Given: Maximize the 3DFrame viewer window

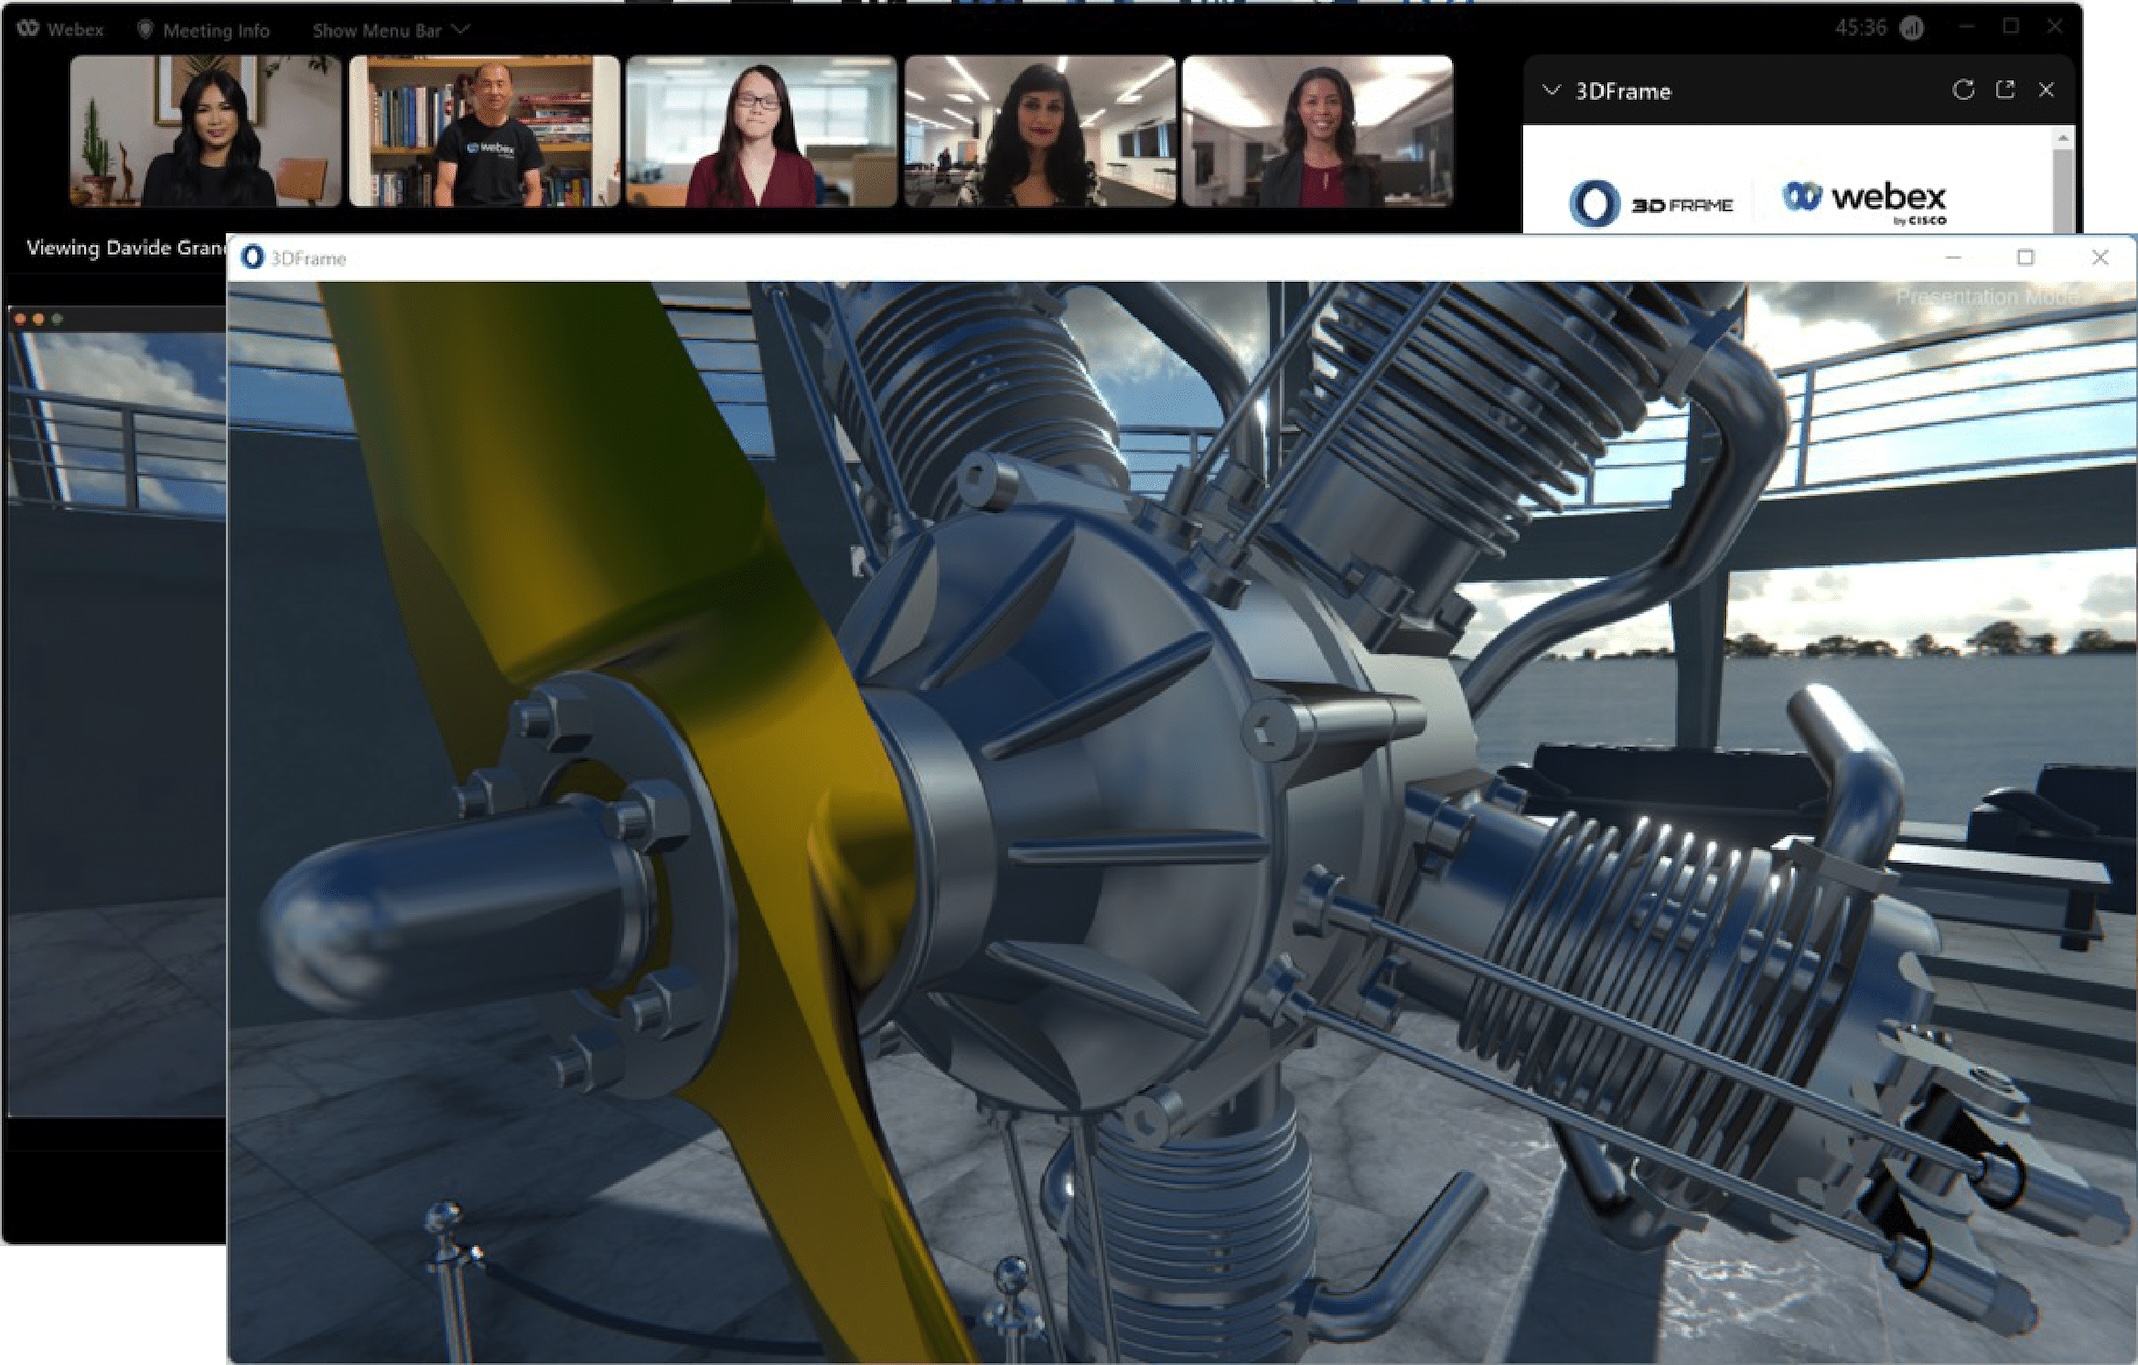Looking at the screenshot, I should point(2025,258).
